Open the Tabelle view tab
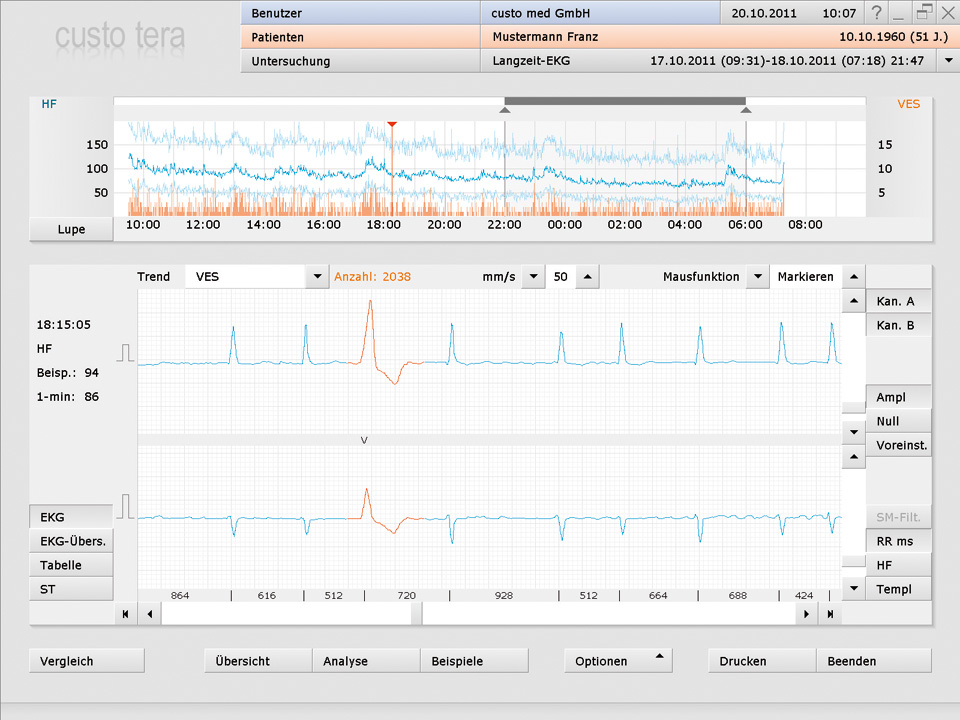 coord(72,565)
